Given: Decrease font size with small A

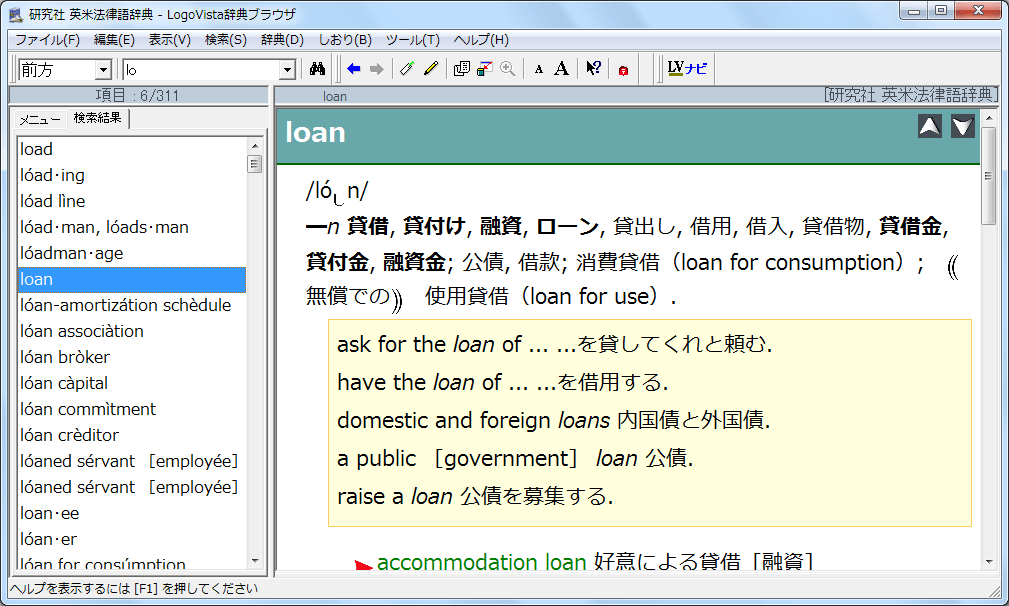Looking at the screenshot, I should pos(539,69).
